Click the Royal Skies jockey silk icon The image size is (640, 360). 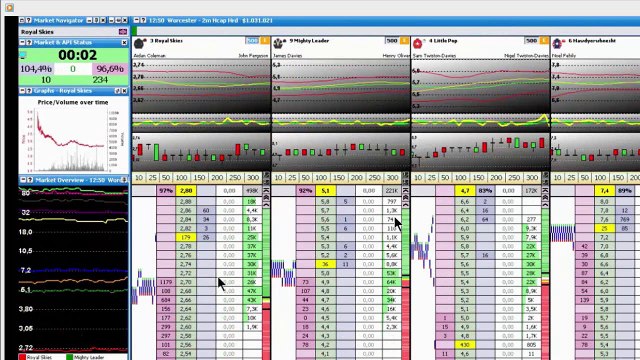(139, 43)
